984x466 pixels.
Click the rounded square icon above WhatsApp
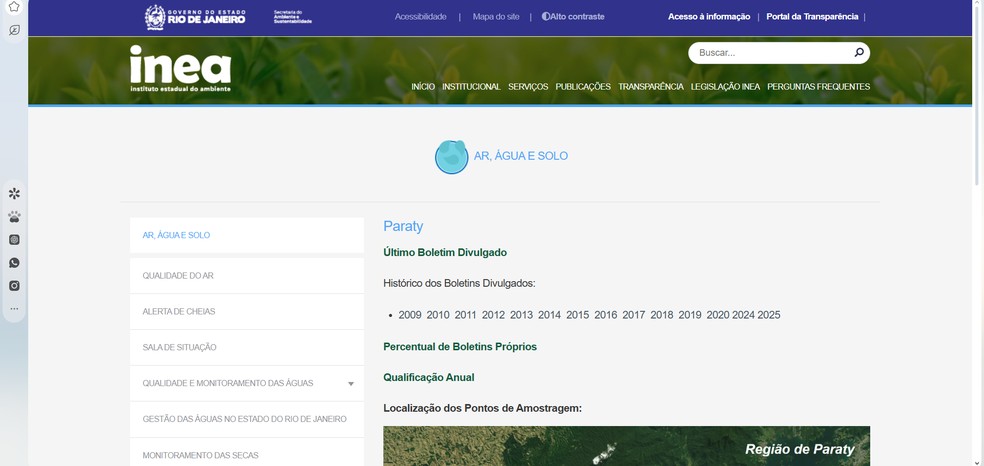pyautogui.click(x=14, y=240)
